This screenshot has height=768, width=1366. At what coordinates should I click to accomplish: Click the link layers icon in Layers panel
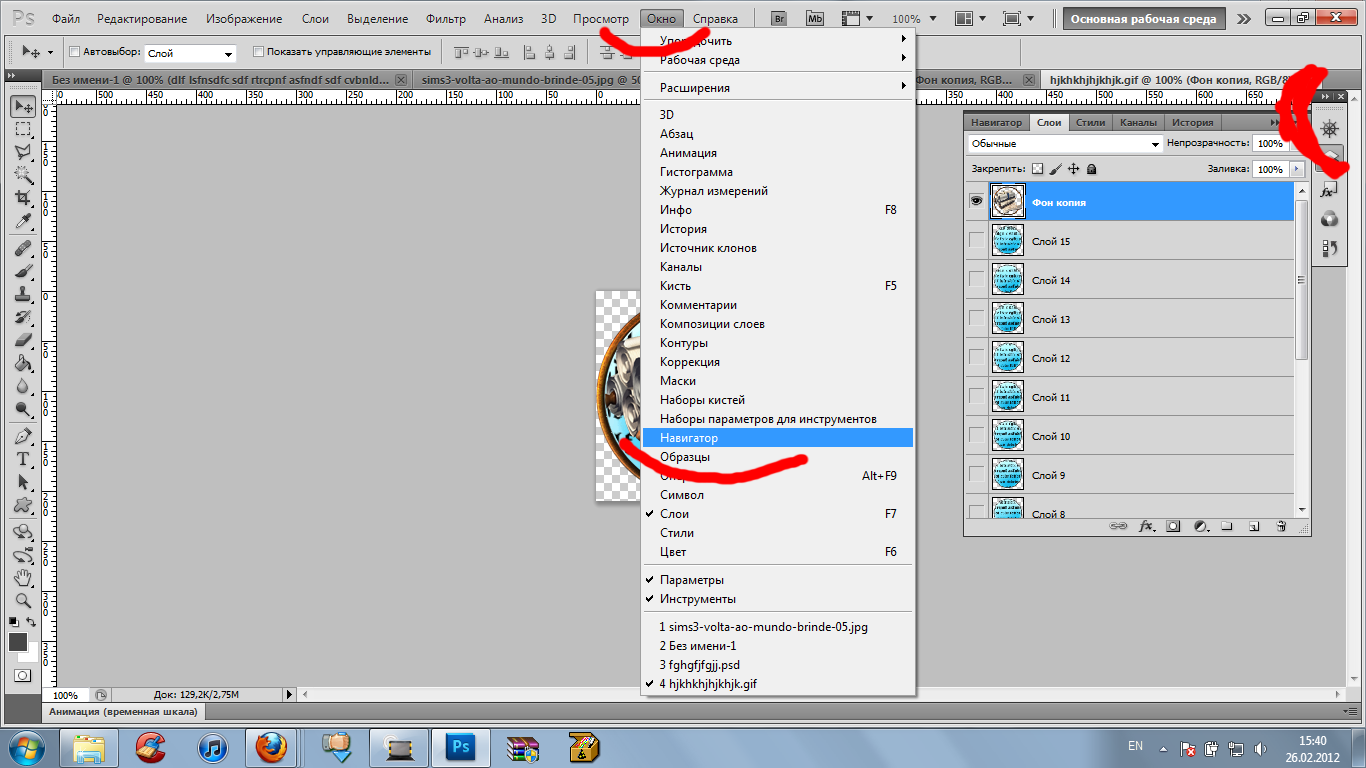coord(1118,526)
